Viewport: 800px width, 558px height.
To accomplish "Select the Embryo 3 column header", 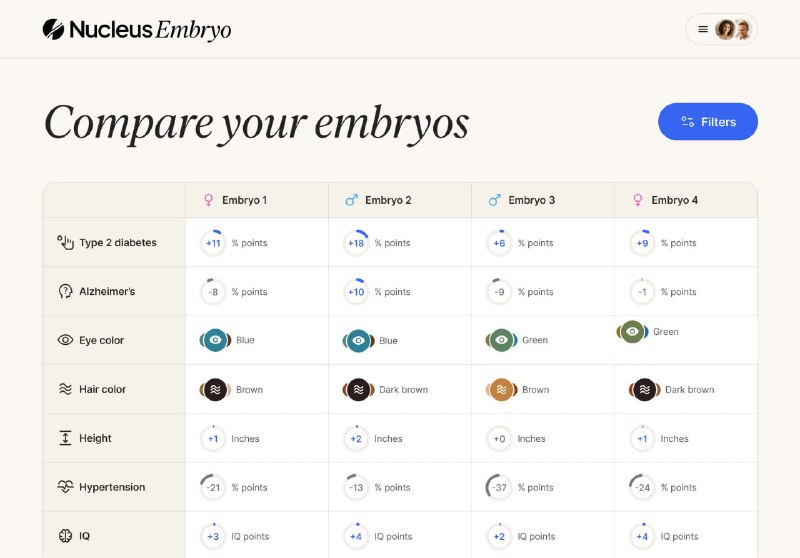I will pos(543,200).
